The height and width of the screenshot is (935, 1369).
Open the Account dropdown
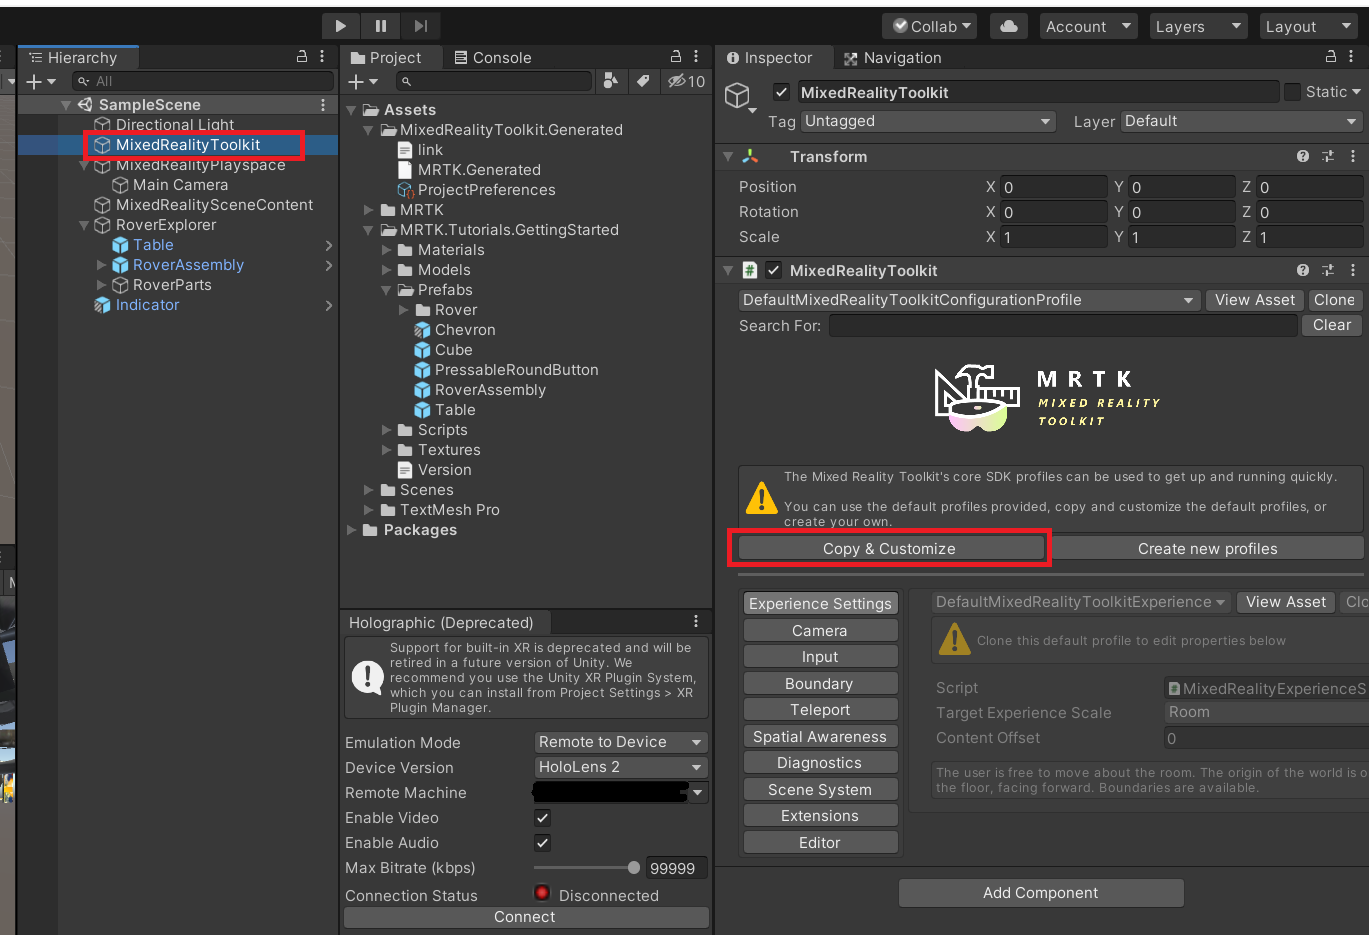tap(1088, 26)
